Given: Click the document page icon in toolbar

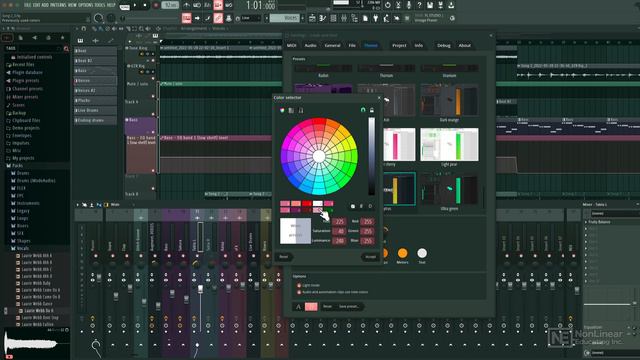Looking at the screenshot, I should pyautogui.click(x=365, y=18).
